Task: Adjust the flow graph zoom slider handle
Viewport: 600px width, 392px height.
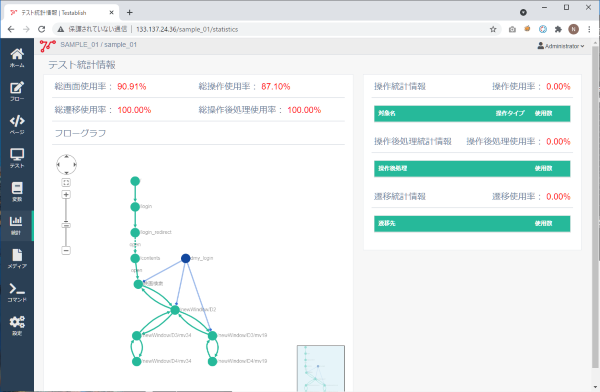Action: pyautogui.click(x=66, y=225)
